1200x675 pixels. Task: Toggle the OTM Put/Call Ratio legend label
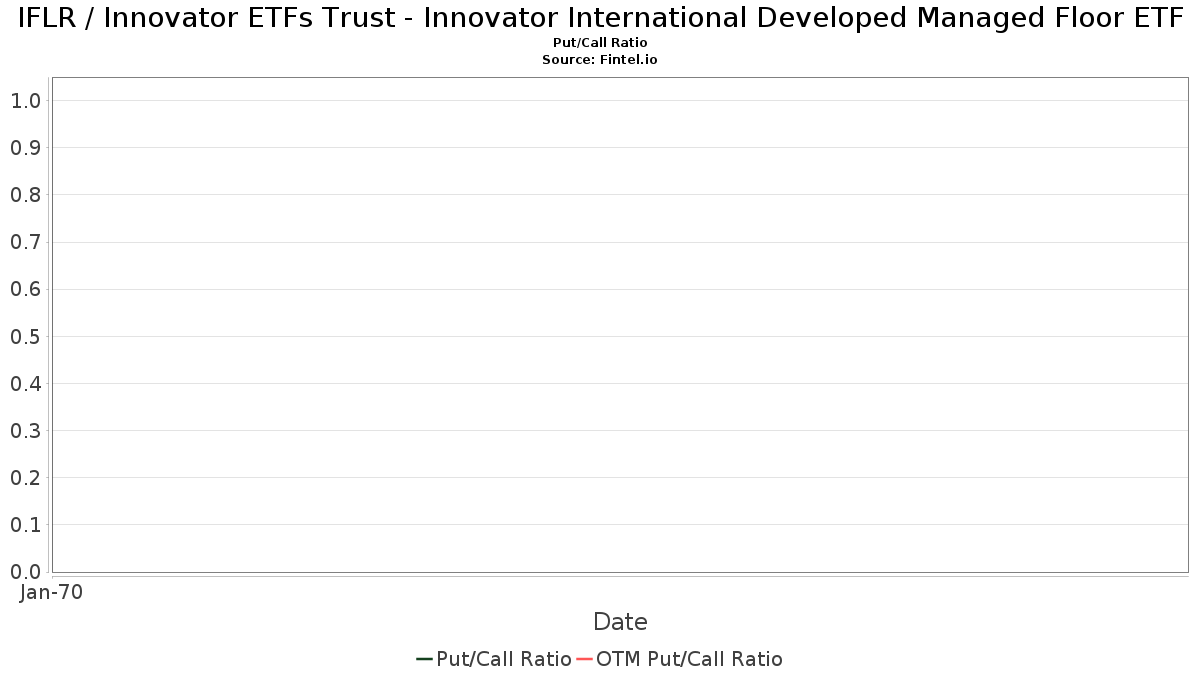coord(689,659)
